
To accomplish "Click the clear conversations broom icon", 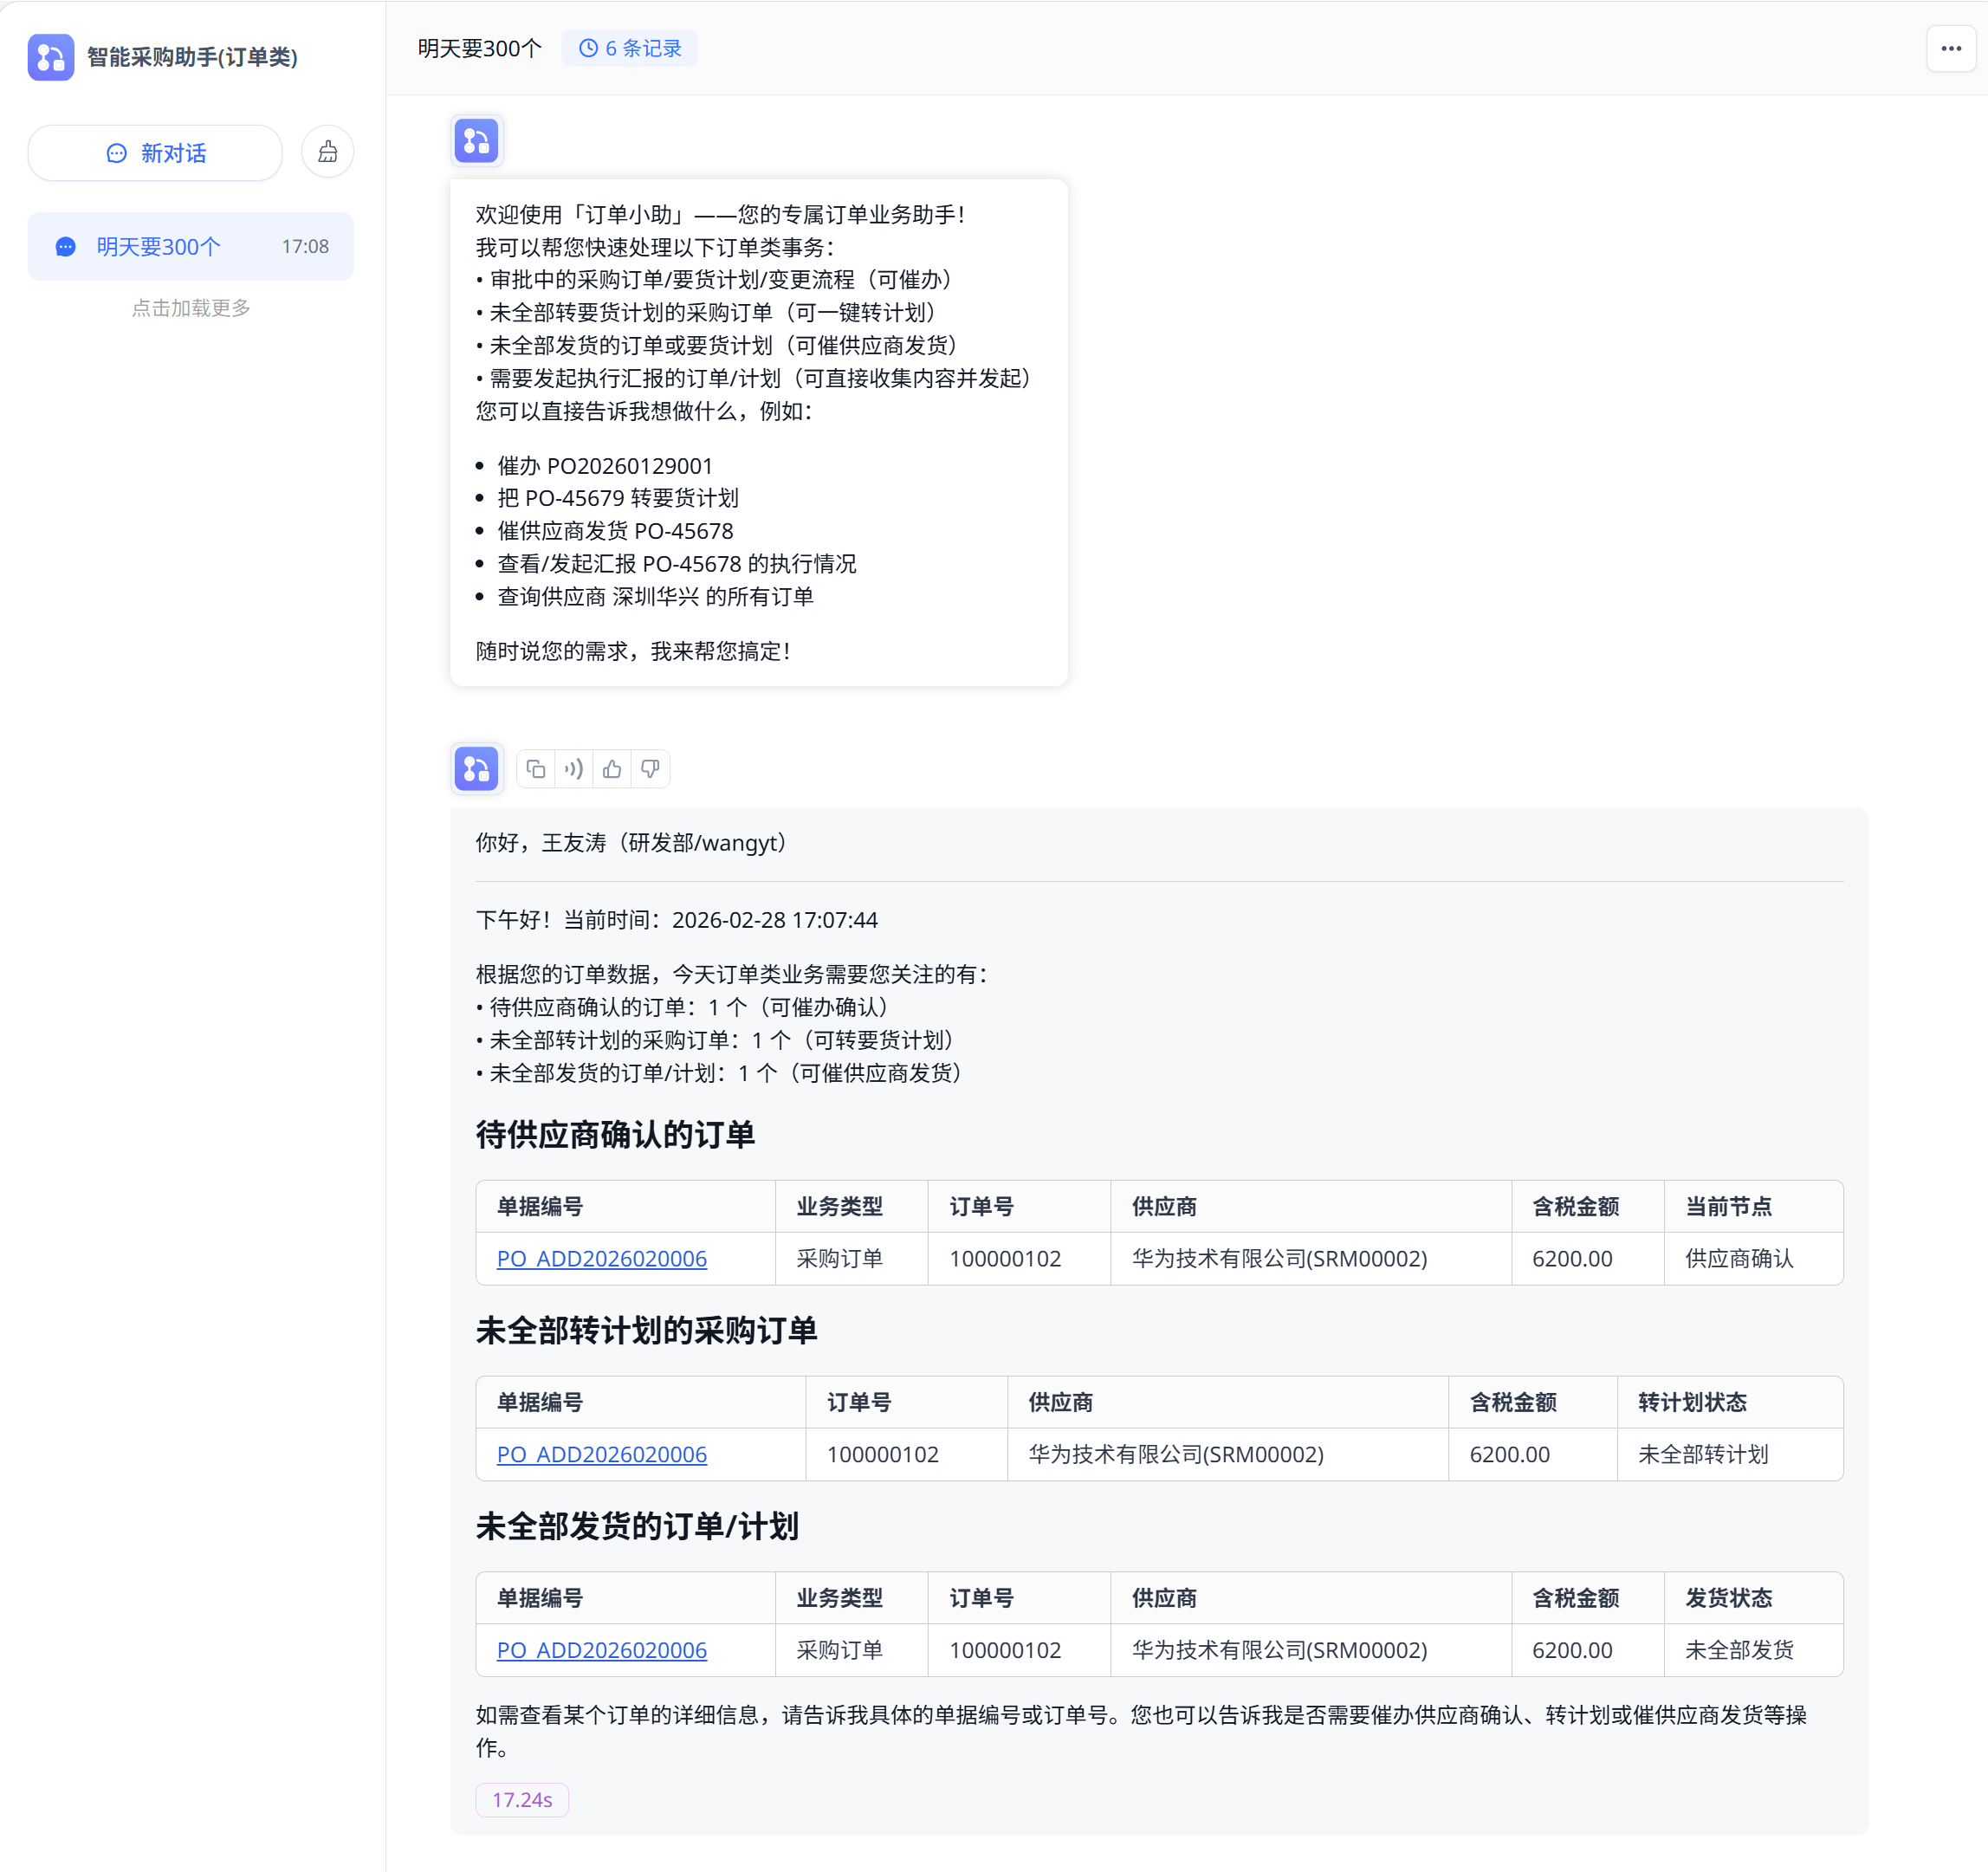I will point(328,152).
